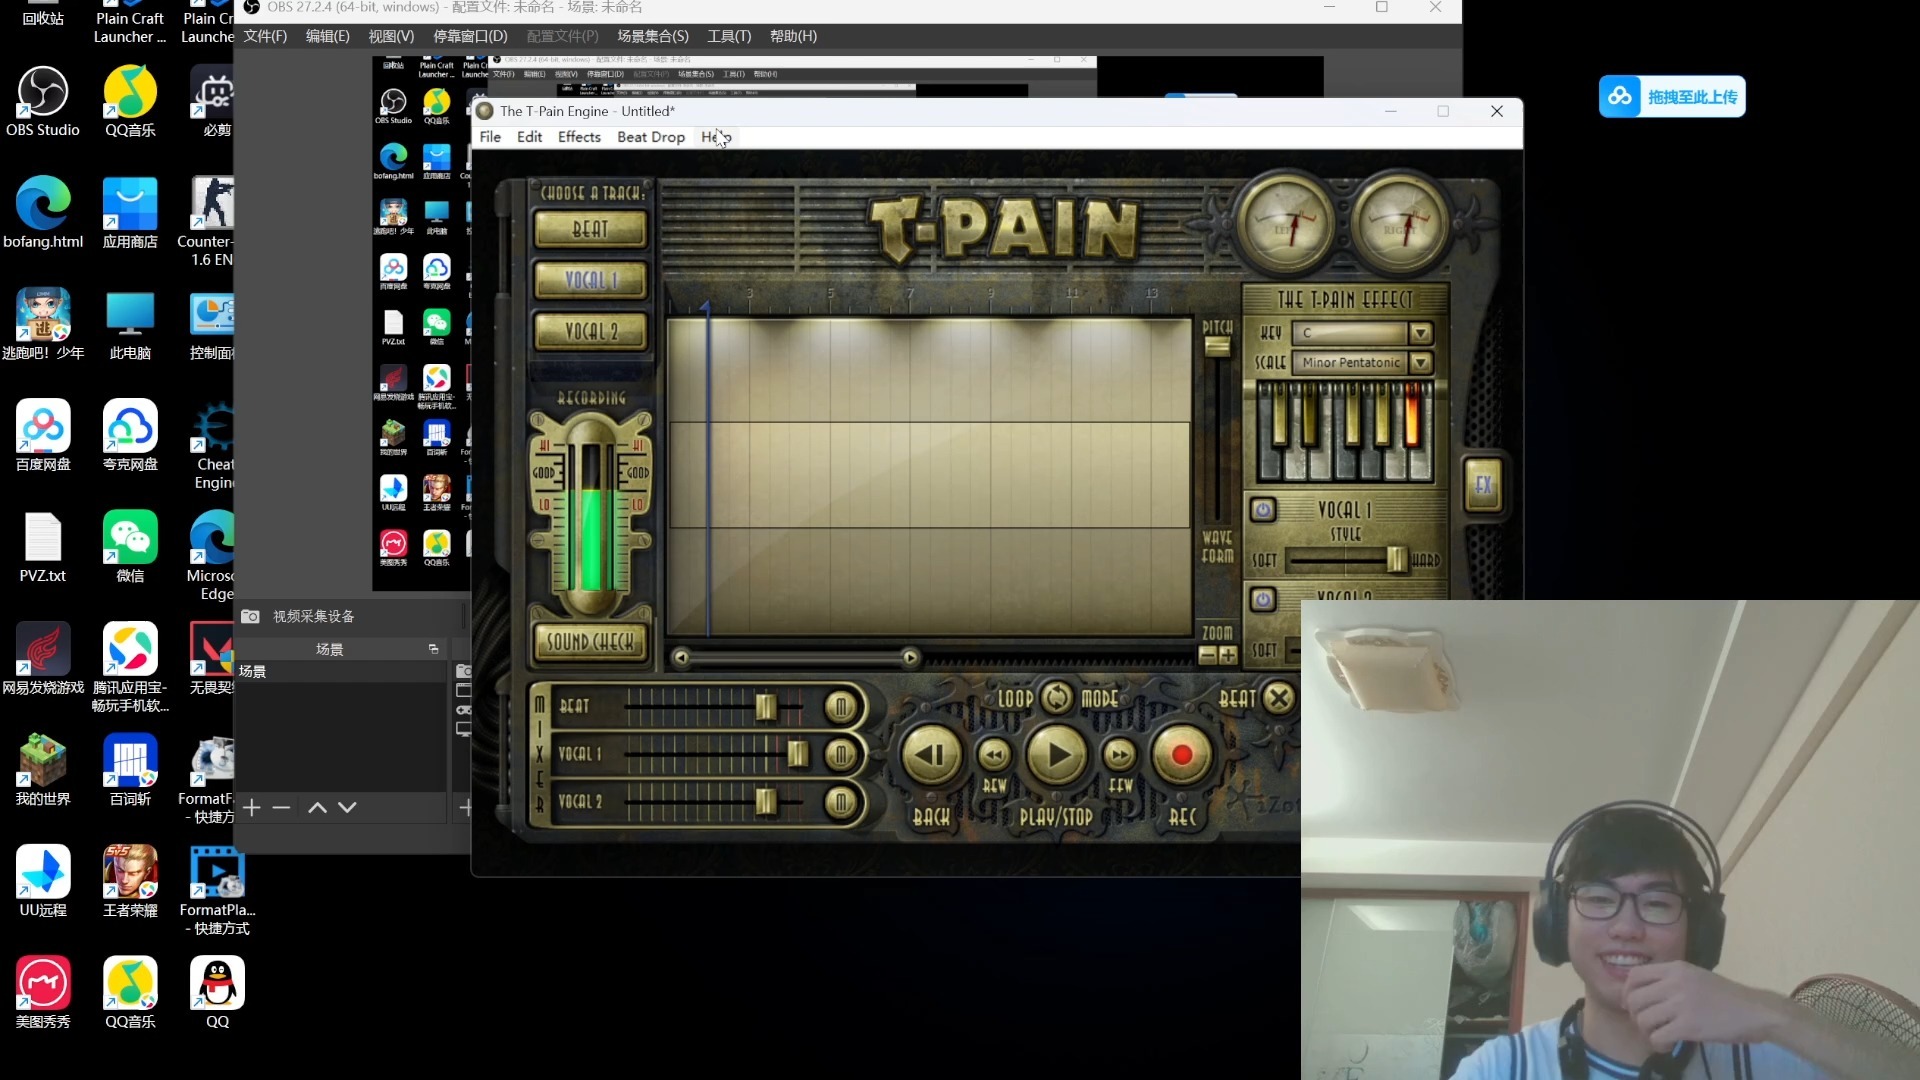This screenshot has height=1080, width=1920.
Task: Click the timeline scrollbar right handle
Action: click(910, 657)
